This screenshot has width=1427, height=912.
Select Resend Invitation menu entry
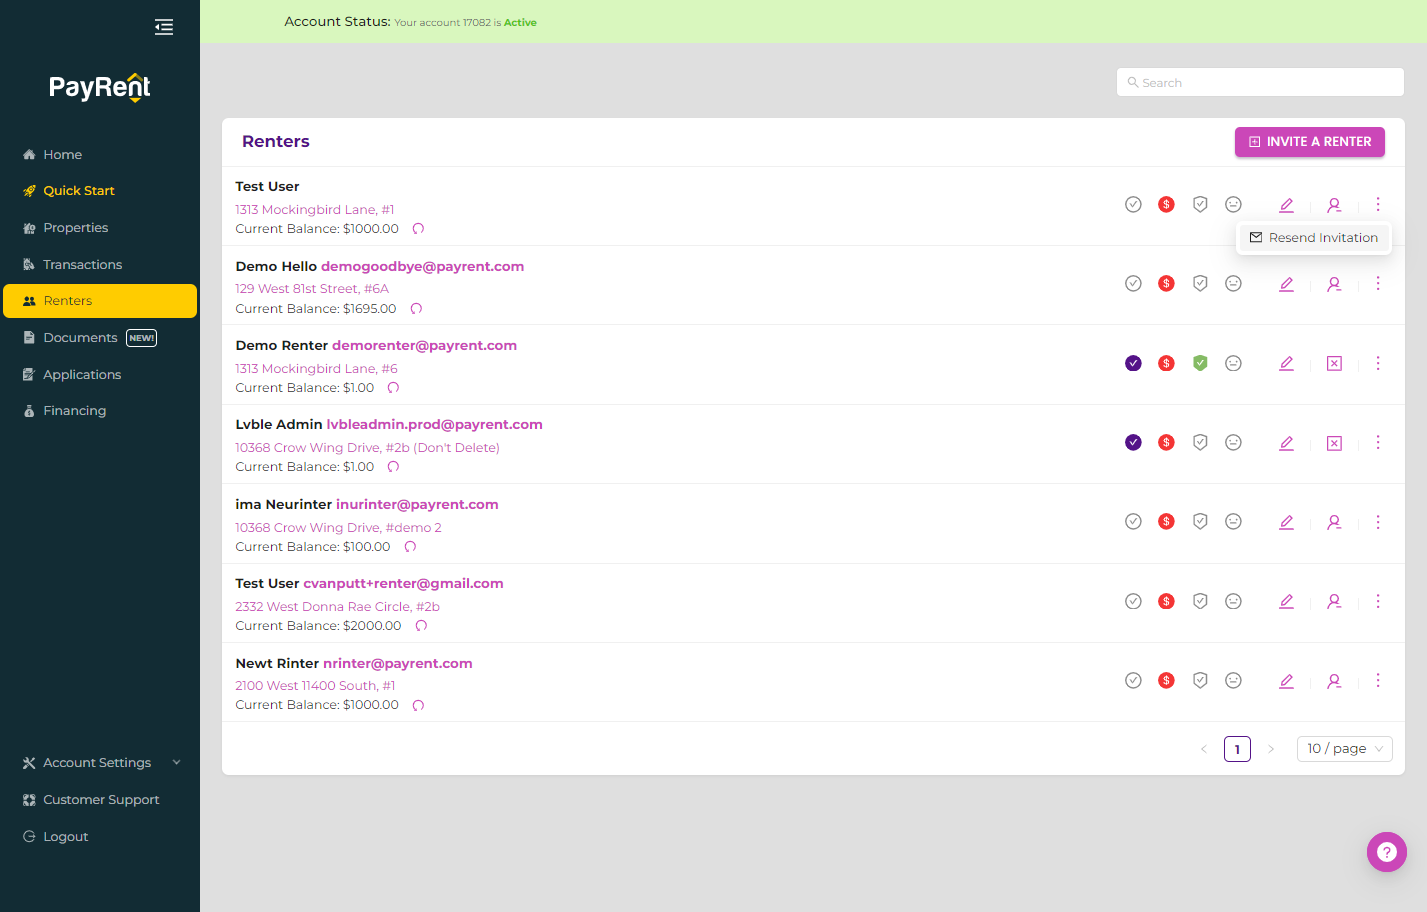coord(1314,238)
